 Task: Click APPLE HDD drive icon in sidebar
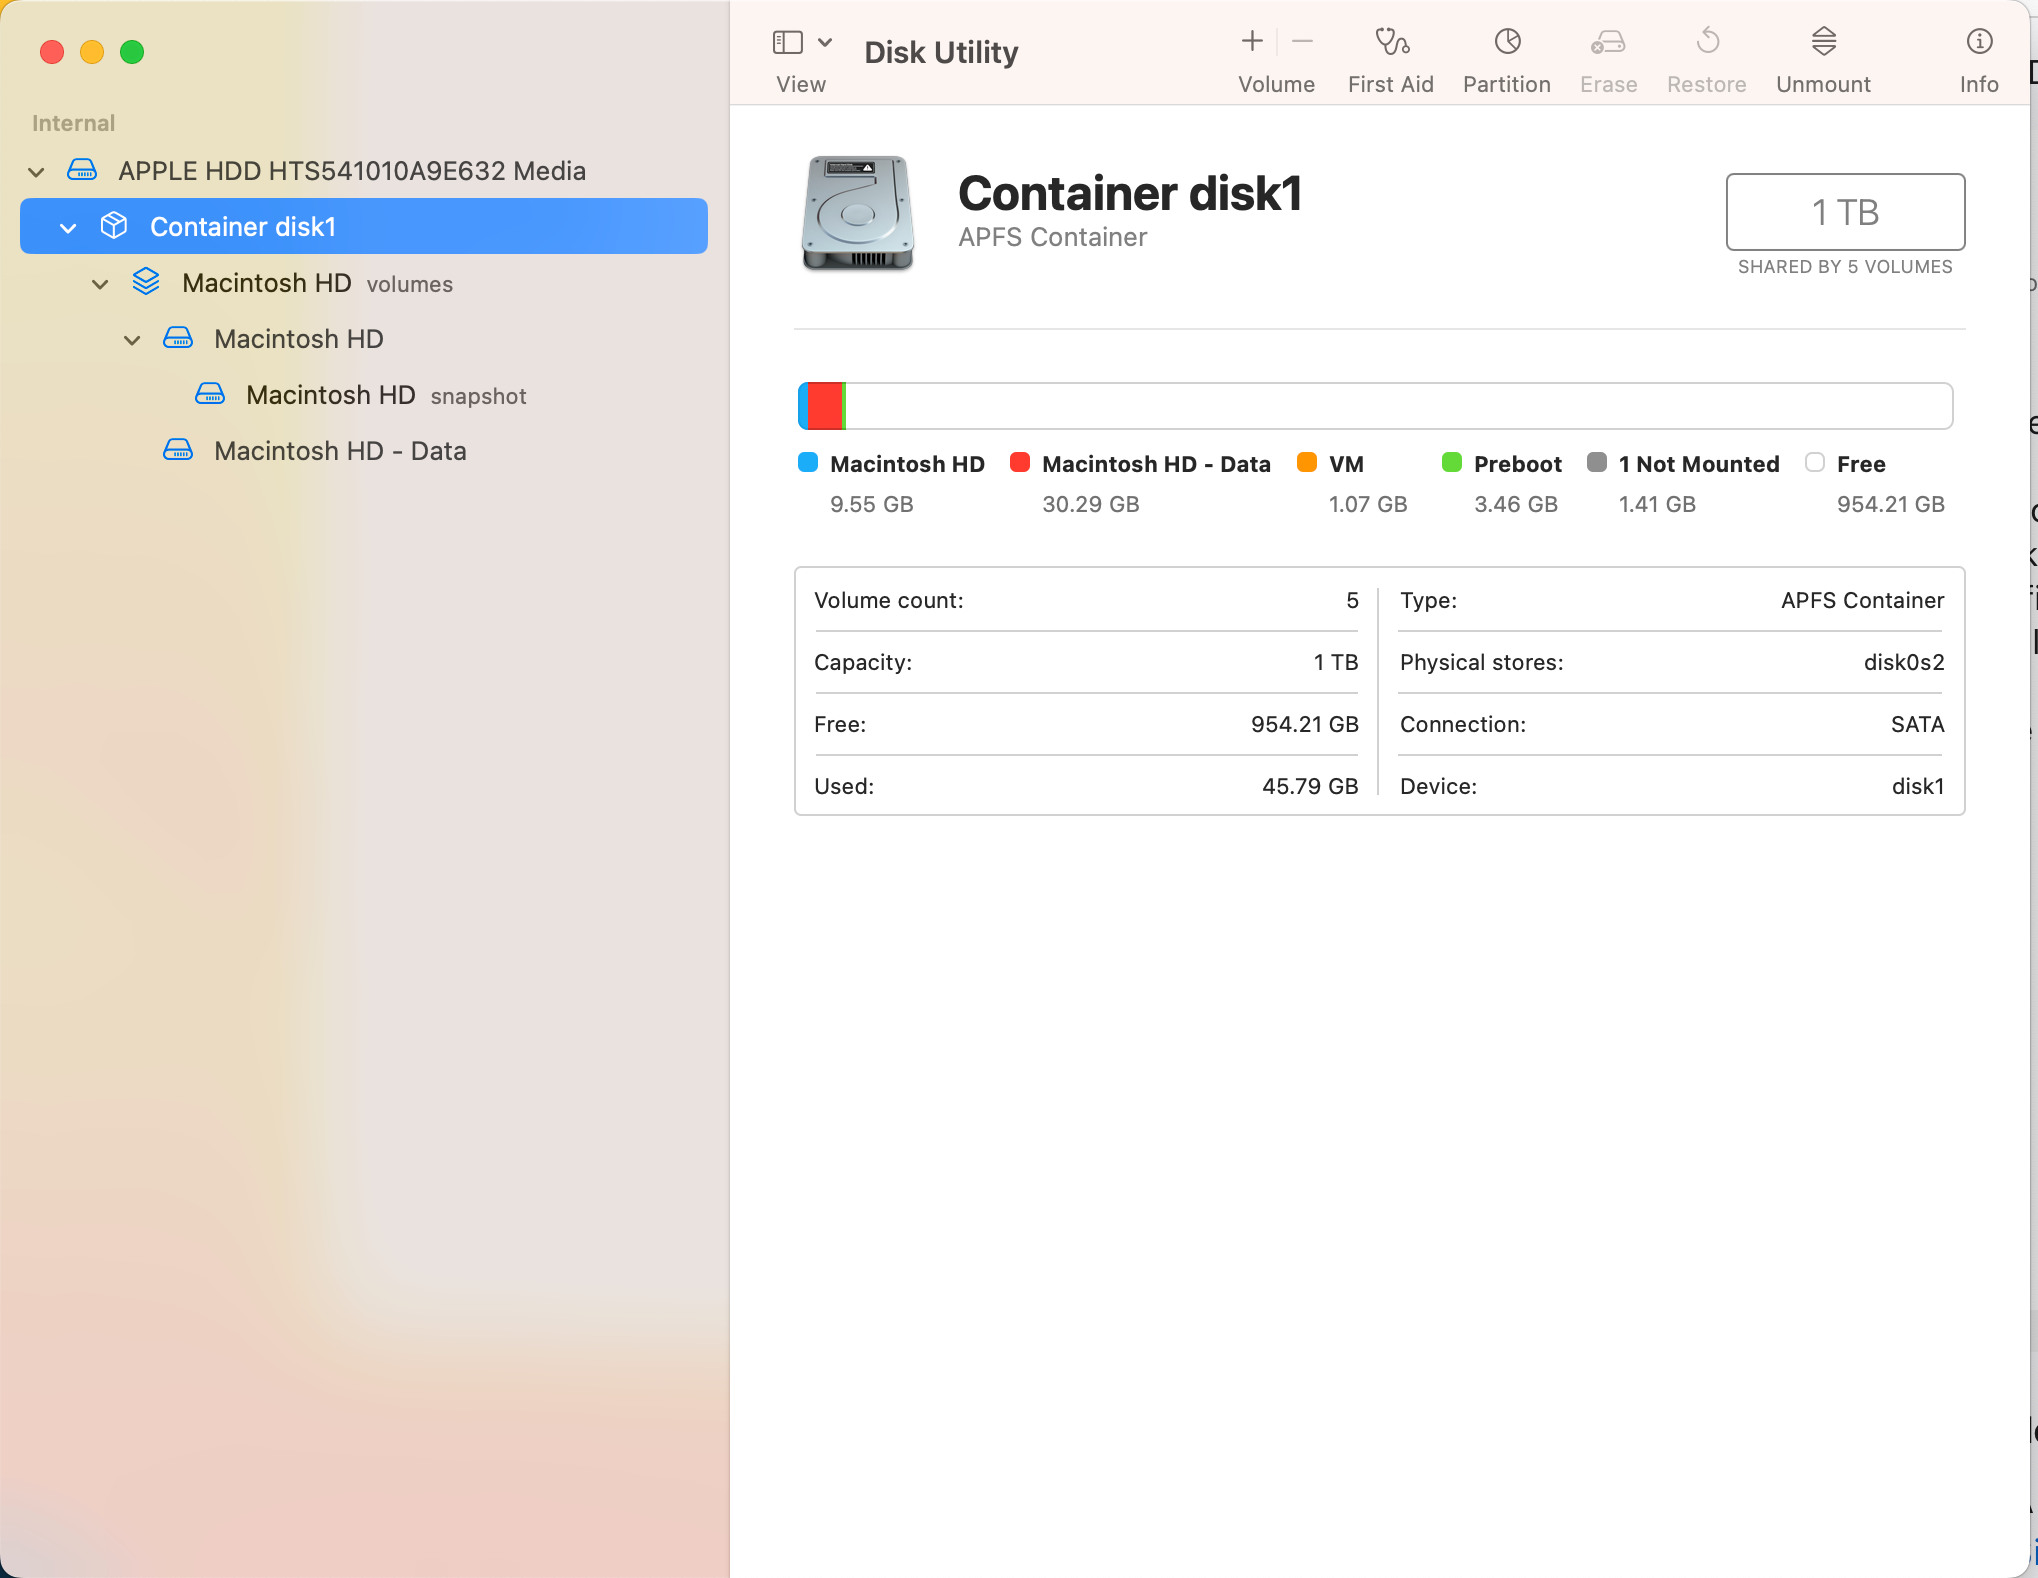[82, 170]
